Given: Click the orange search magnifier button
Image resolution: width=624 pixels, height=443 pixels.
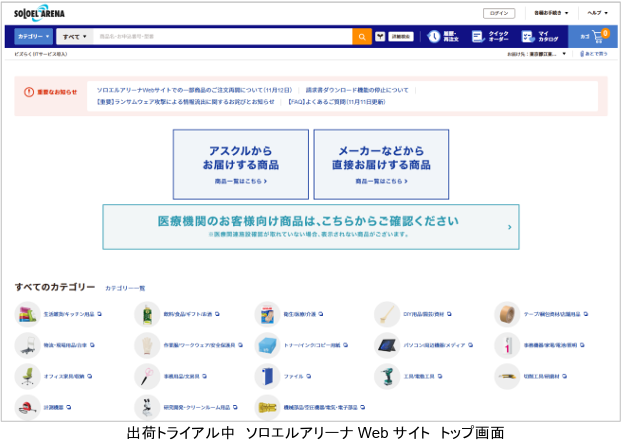Looking at the screenshot, I should pos(362,36).
